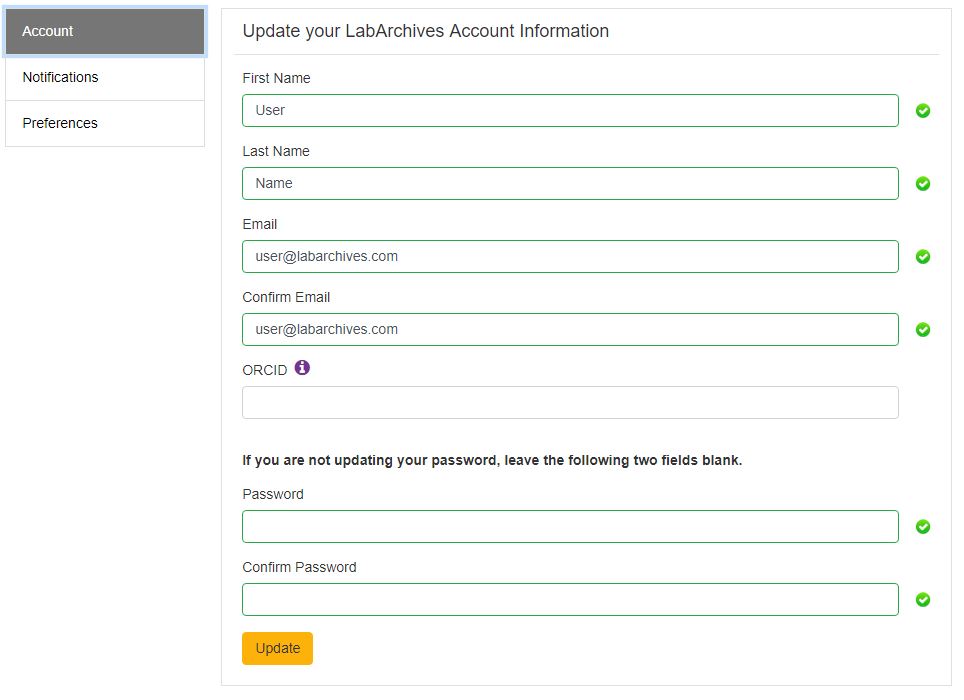This screenshot has width=964, height=700.
Task: Click green checkmark beside Last Name field
Action: (923, 184)
